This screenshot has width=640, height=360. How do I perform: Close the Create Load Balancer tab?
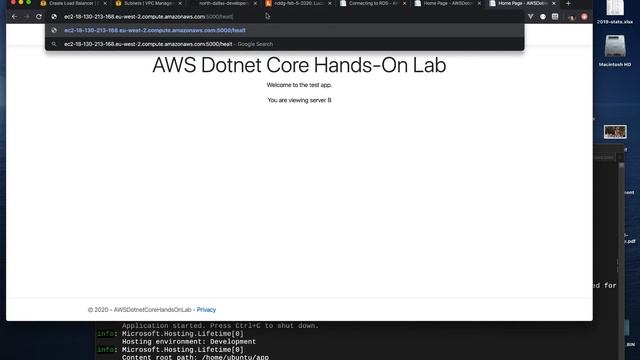pos(105,3)
